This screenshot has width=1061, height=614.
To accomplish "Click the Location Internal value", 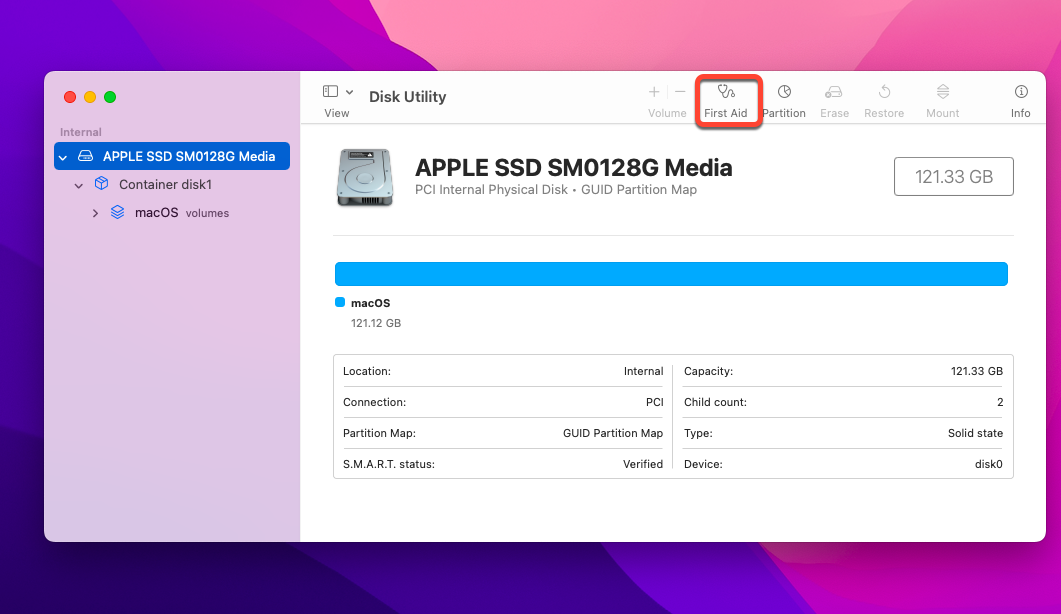I will click(x=644, y=372).
